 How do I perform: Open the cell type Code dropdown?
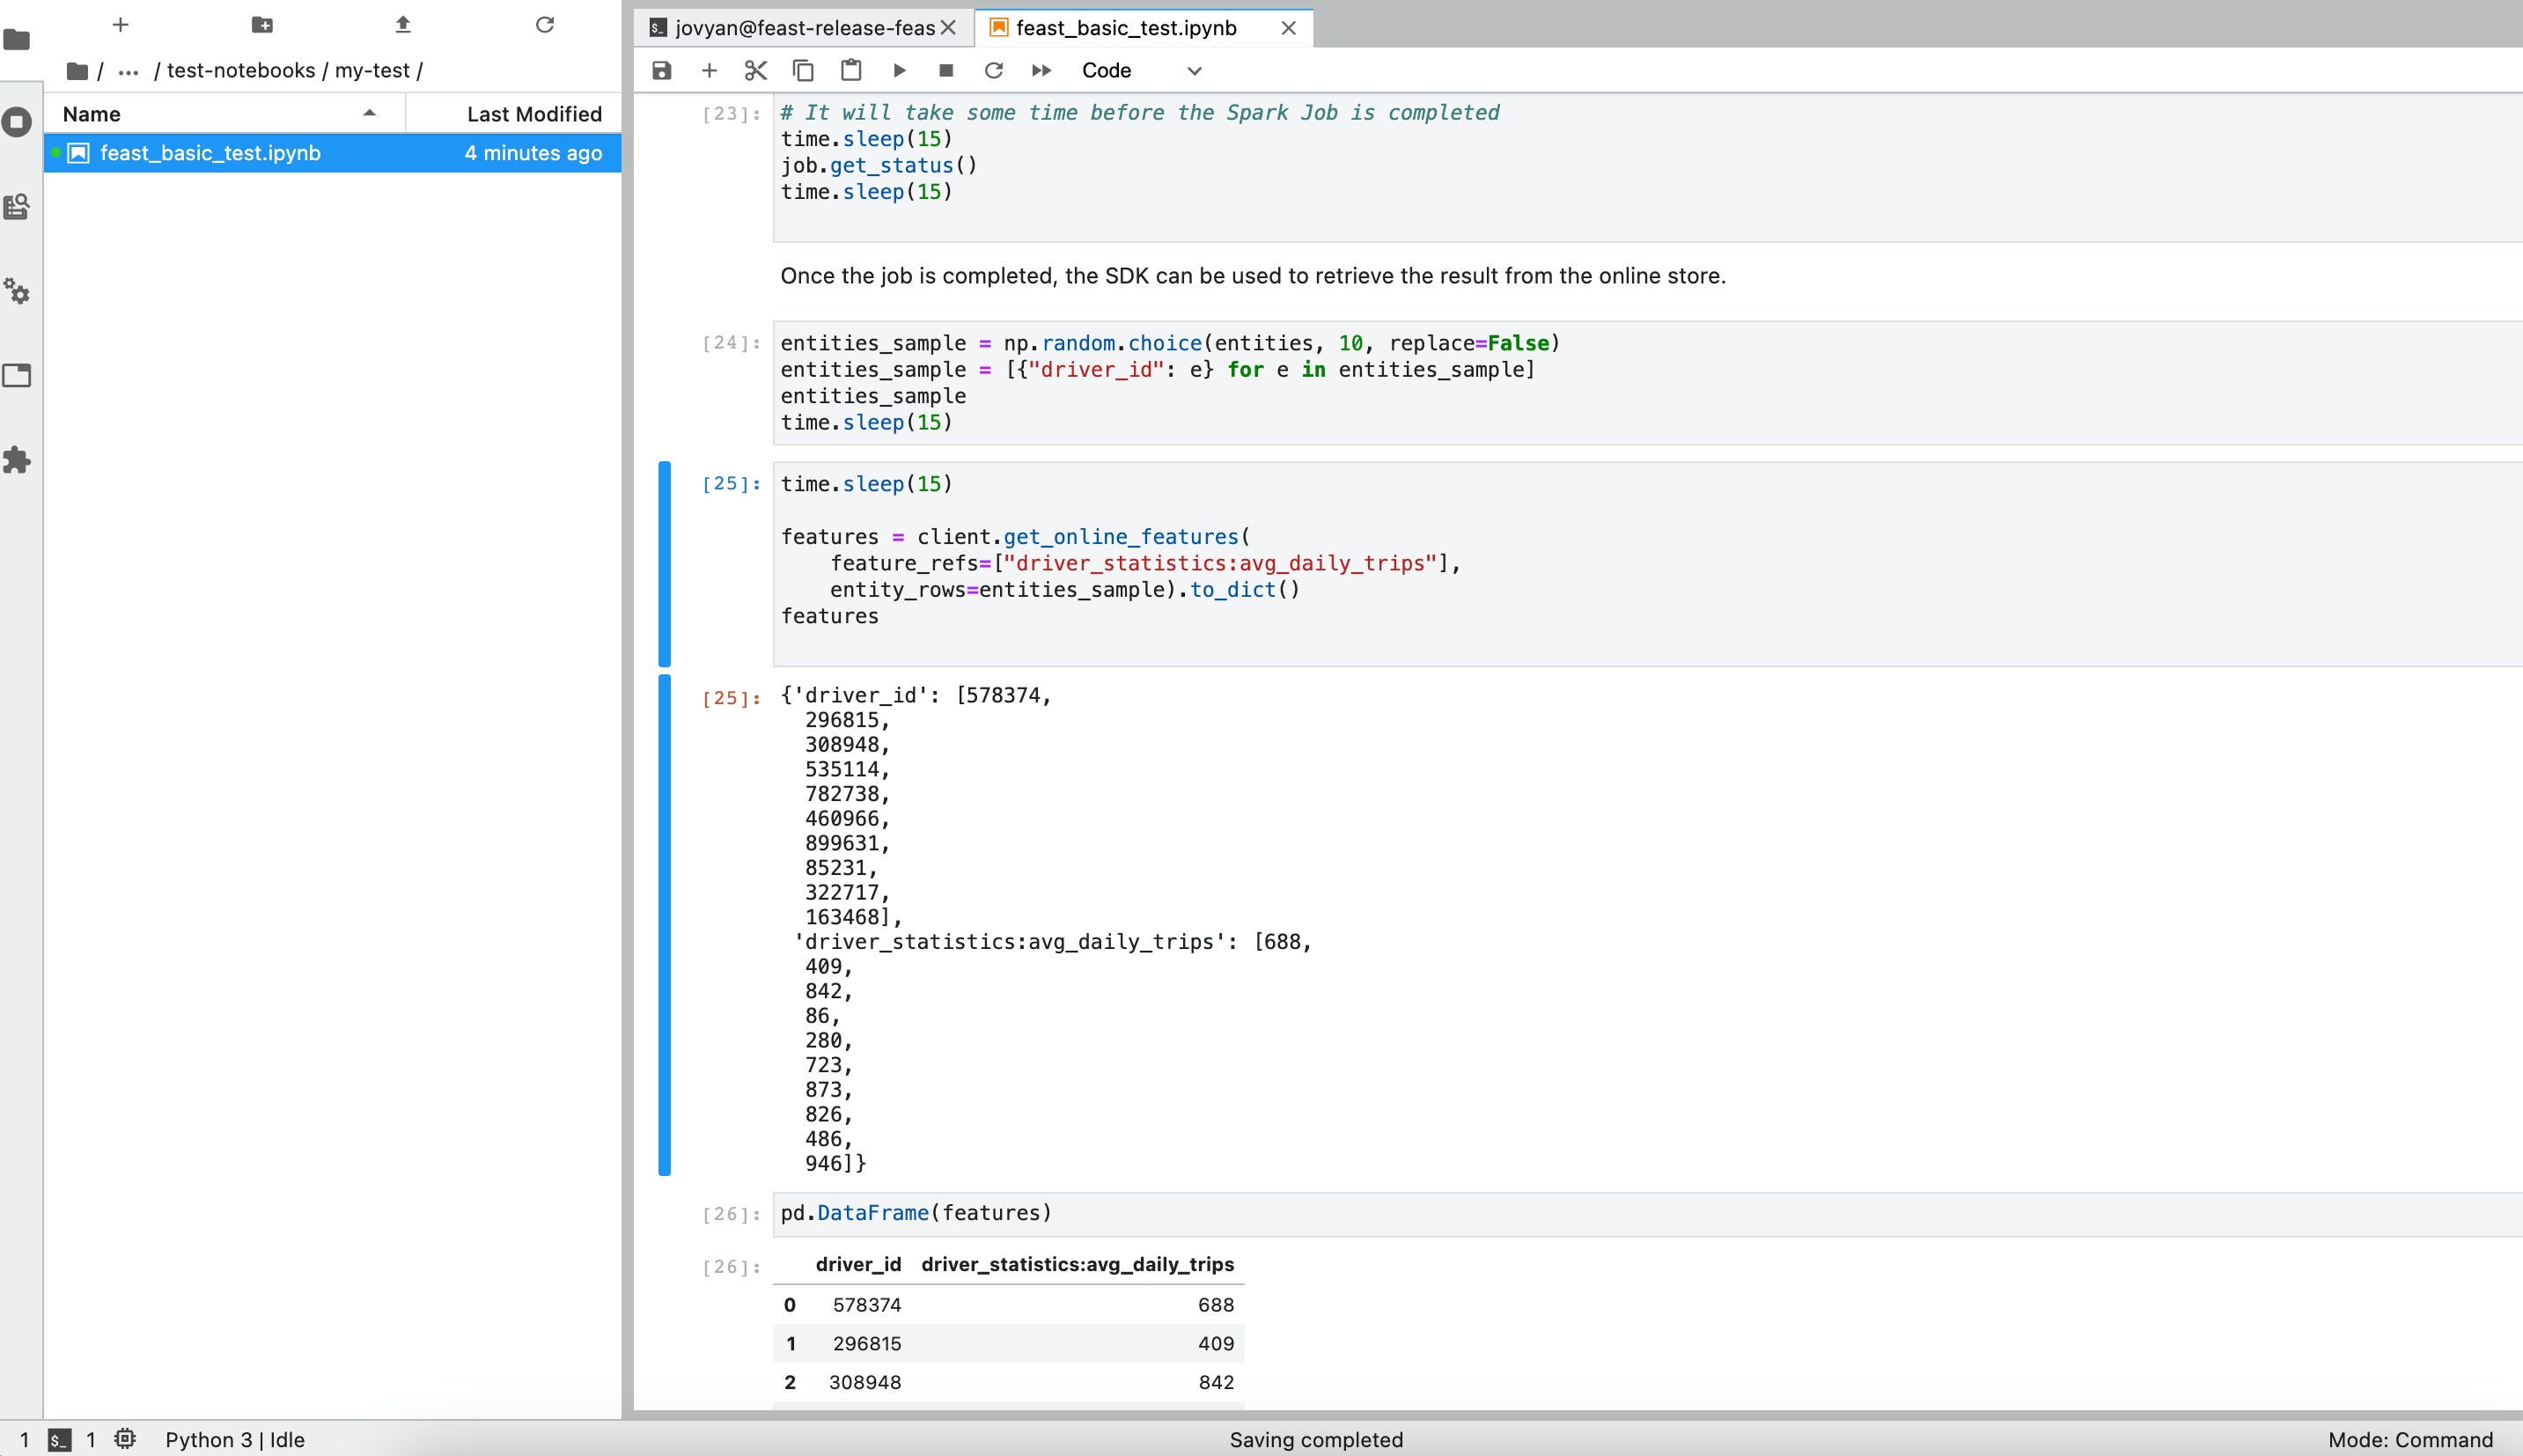coord(1141,70)
